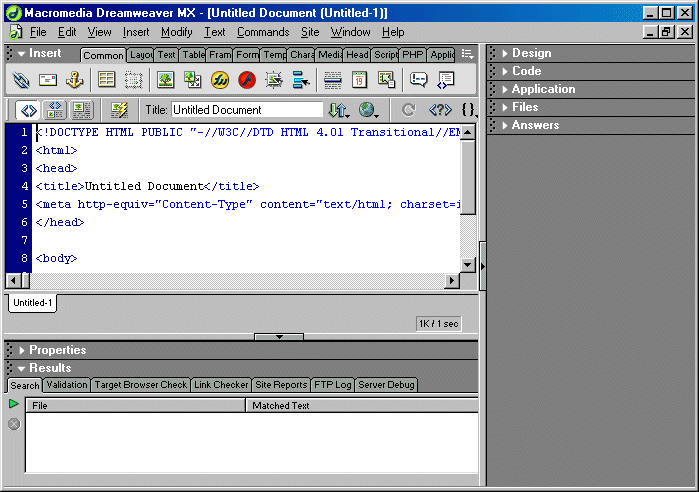The width and height of the screenshot is (699, 492).
Task: Collapse the Results panel
Action: click(x=21, y=369)
